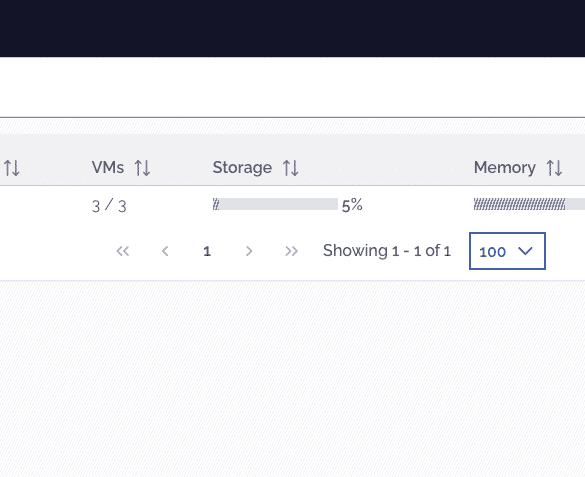585x477 pixels.
Task: Go to the next page chevron
Action: 249,251
